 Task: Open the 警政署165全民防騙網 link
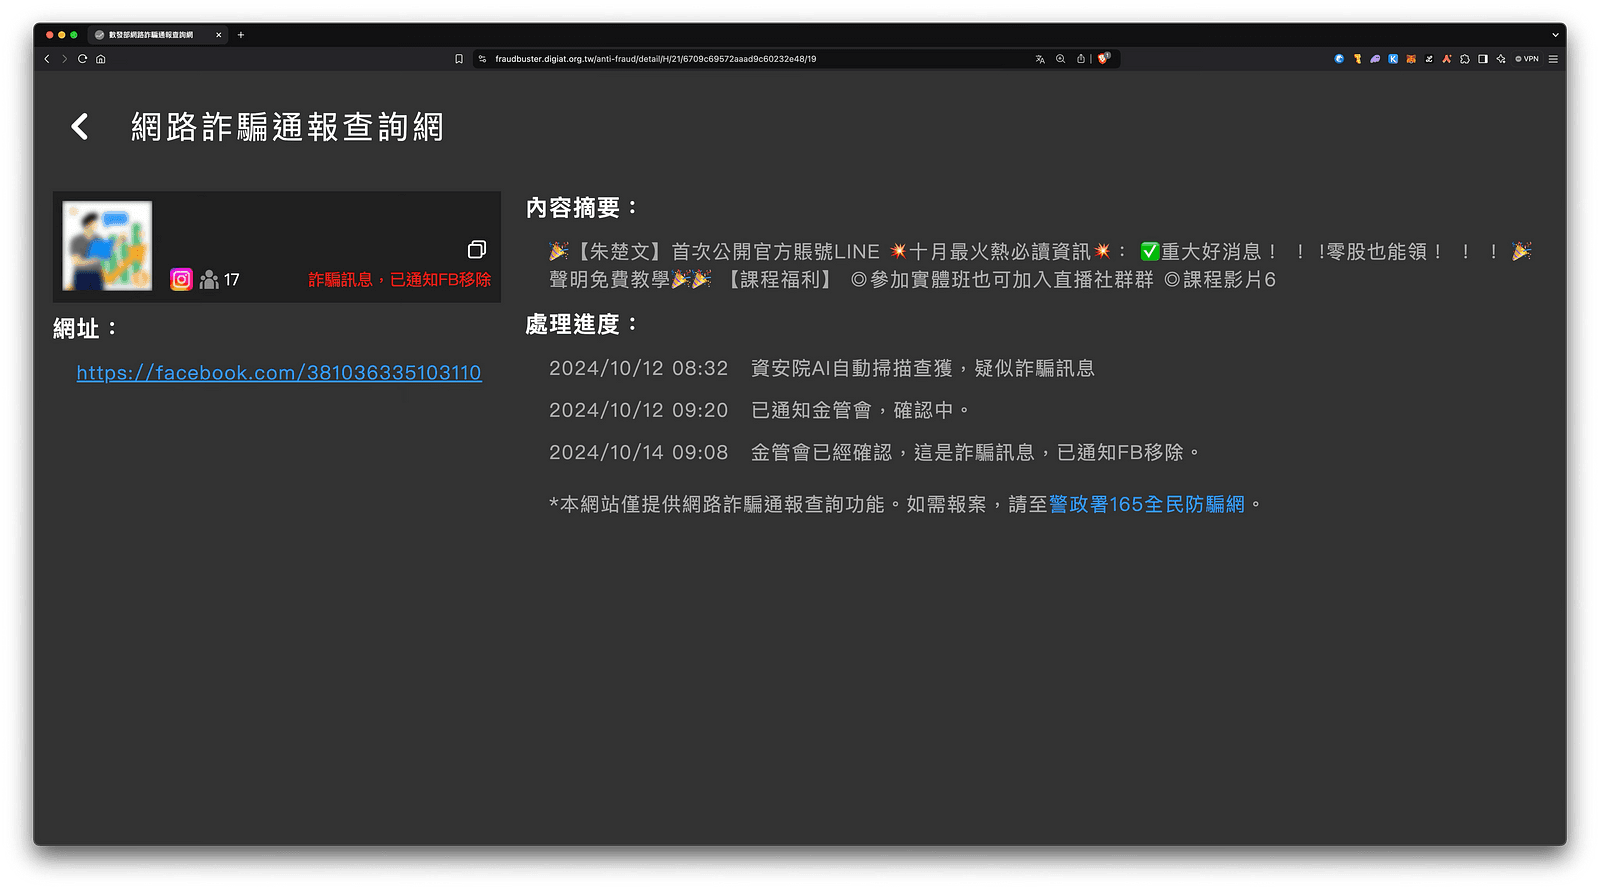[1147, 504]
